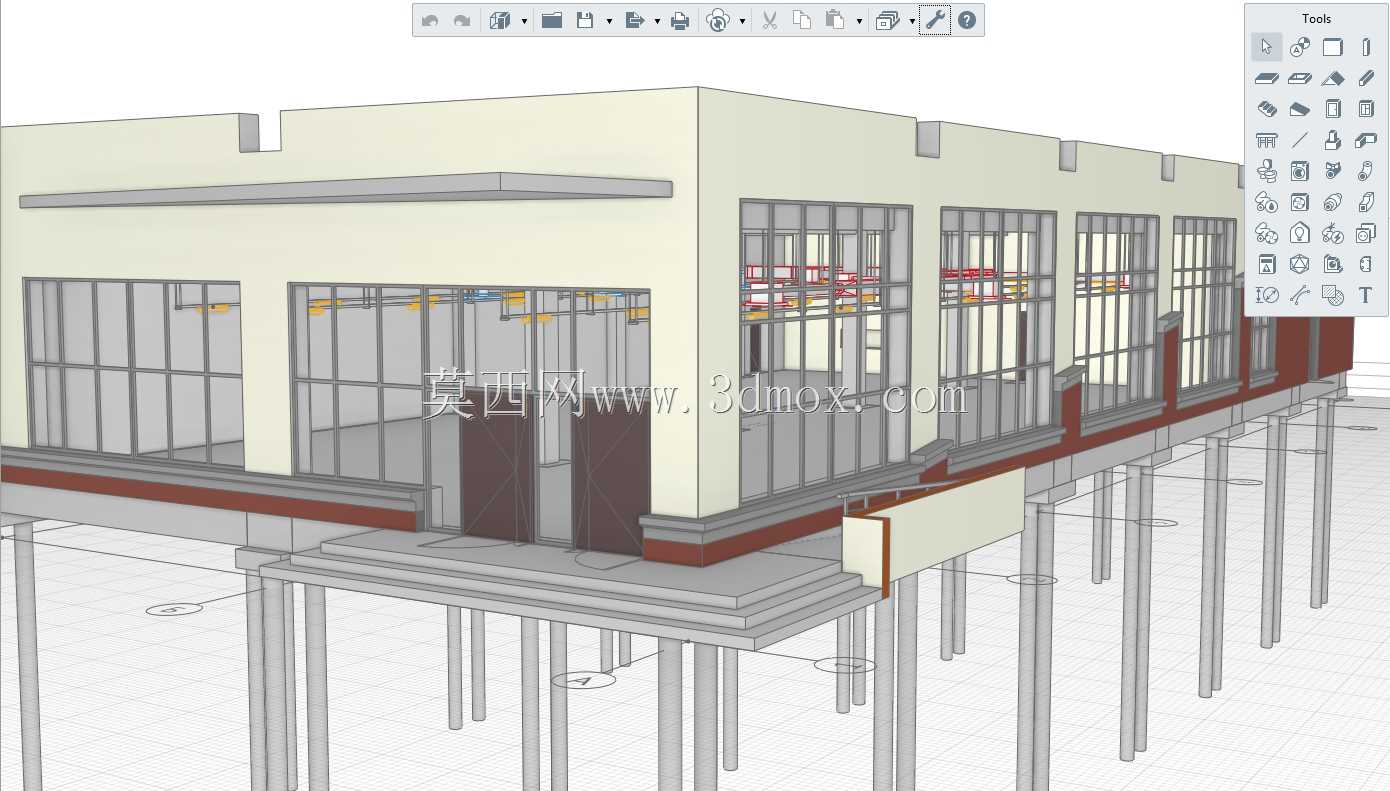Click the cloud sync icon
The height and width of the screenshot is (791, 1390).
[x=718, y=20]
